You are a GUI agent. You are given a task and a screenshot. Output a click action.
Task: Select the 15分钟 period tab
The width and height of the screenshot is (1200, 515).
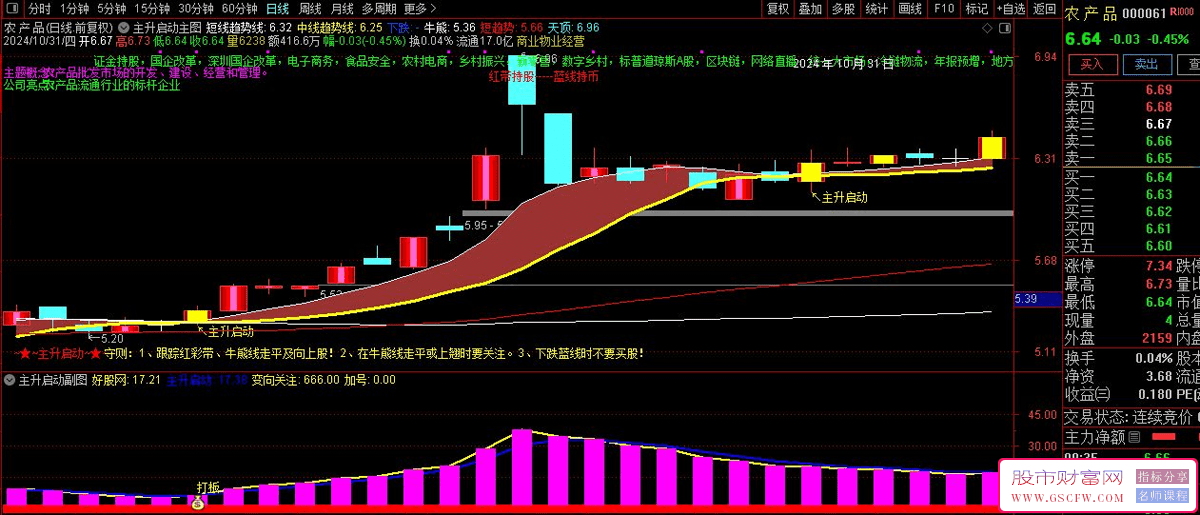(x=153, y=9)
